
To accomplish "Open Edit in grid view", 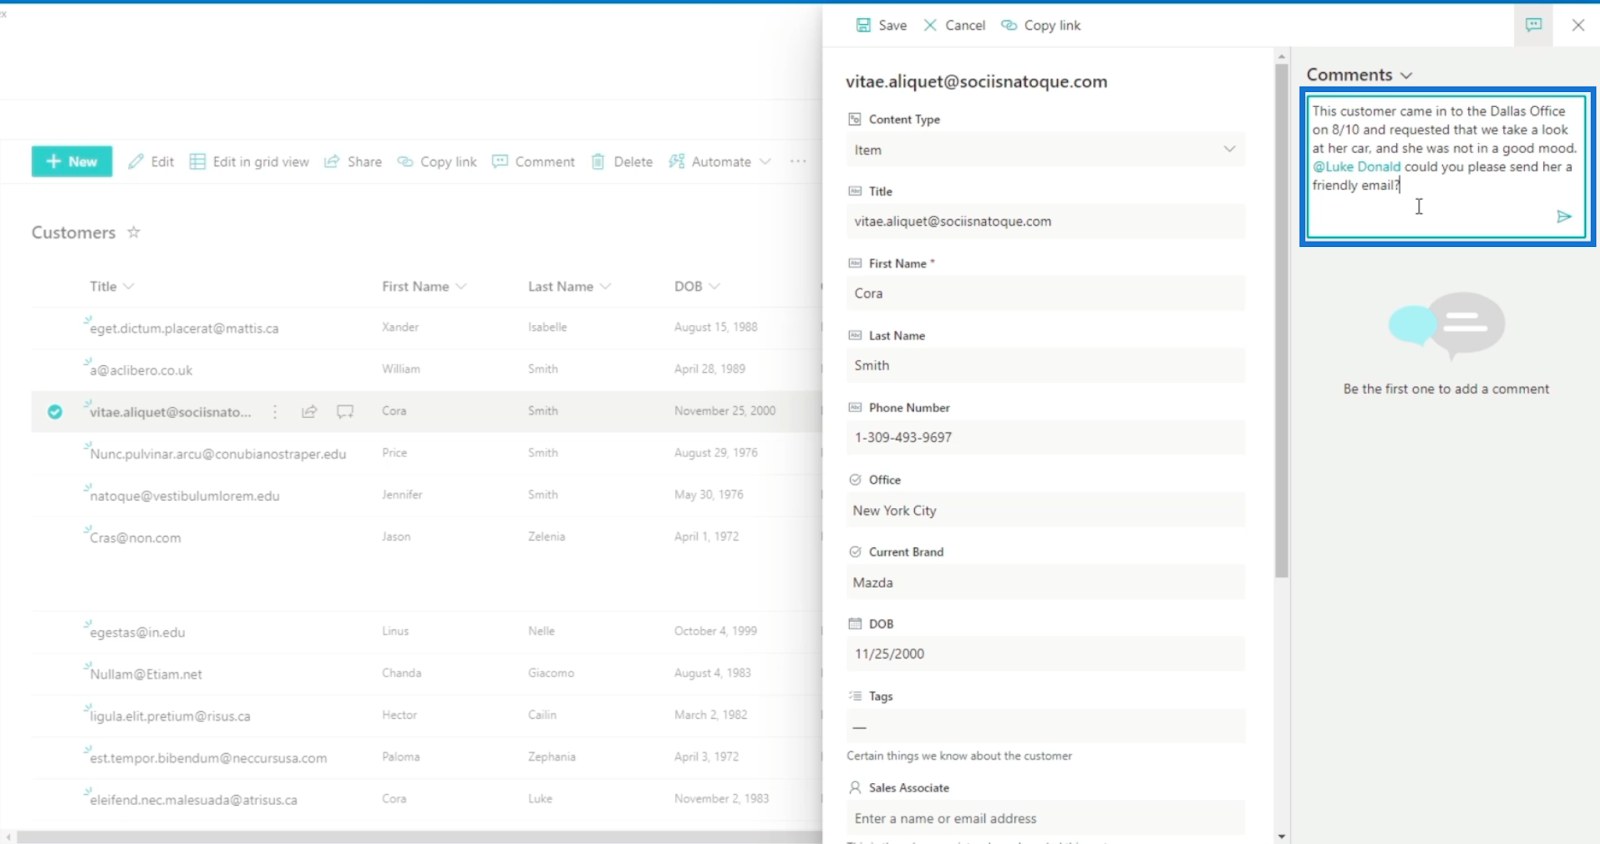I will click(249, 161).
